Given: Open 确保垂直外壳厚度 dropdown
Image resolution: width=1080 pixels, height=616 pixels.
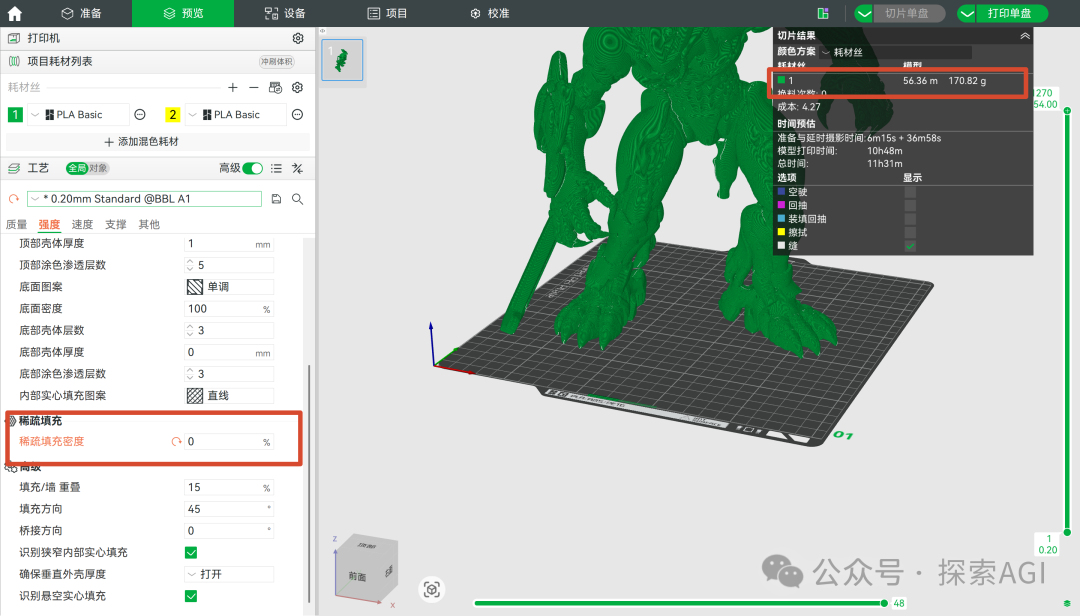Looking at the screenshot, I should [229, 574].
